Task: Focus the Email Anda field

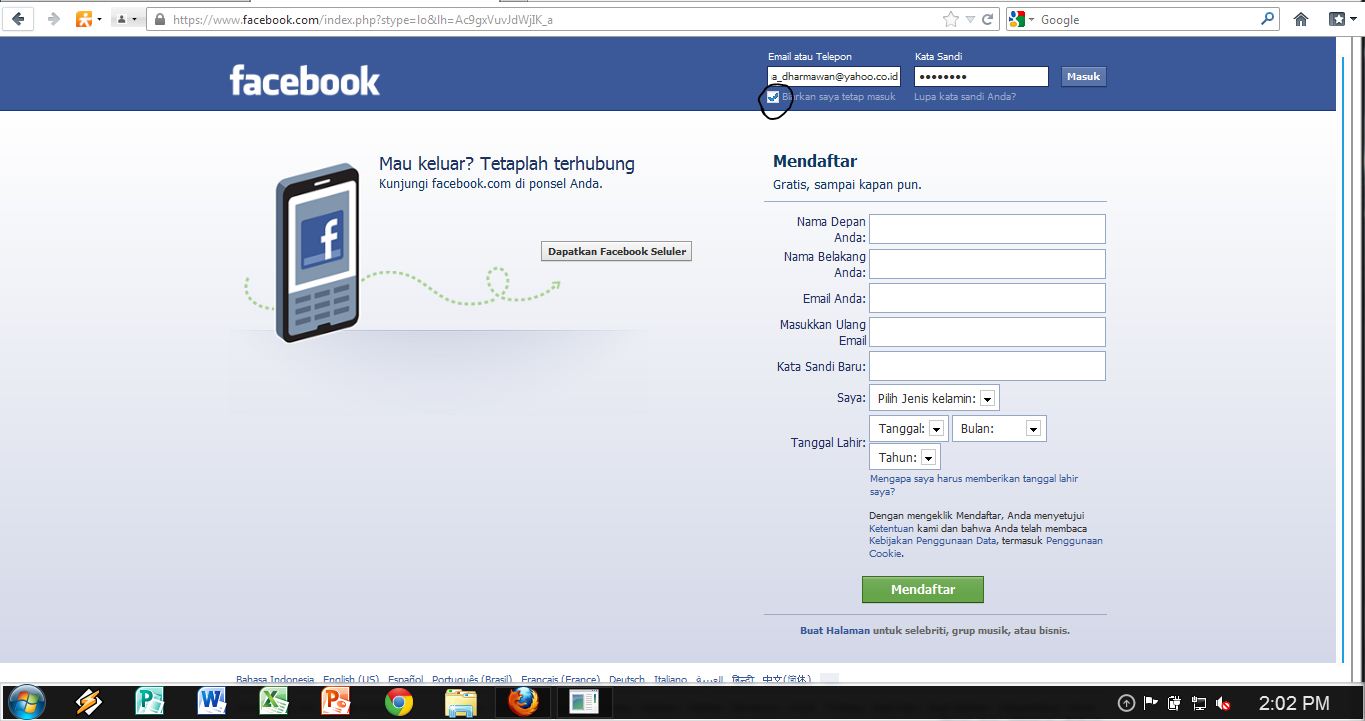Action: pyautogui.click(x=987, y=298)
